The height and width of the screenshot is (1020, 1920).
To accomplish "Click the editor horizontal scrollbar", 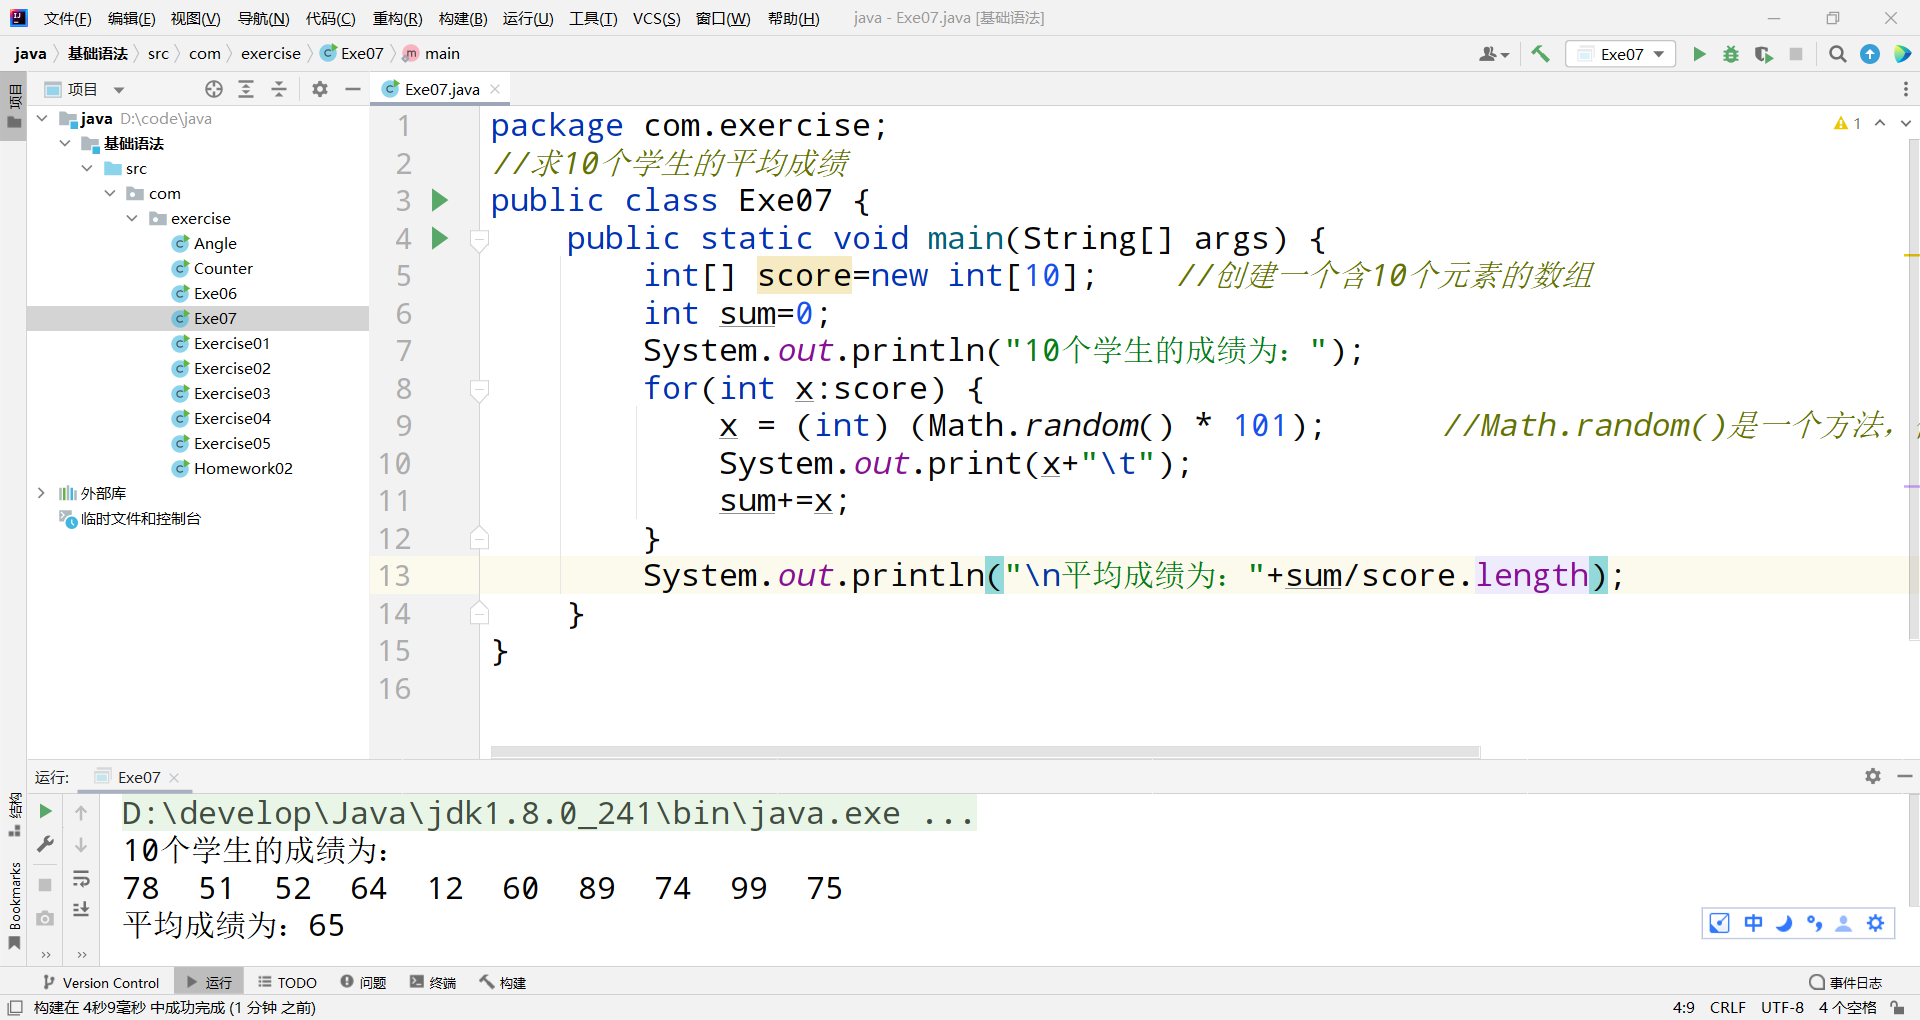I will pyautogui.click(x=985, y=751).
